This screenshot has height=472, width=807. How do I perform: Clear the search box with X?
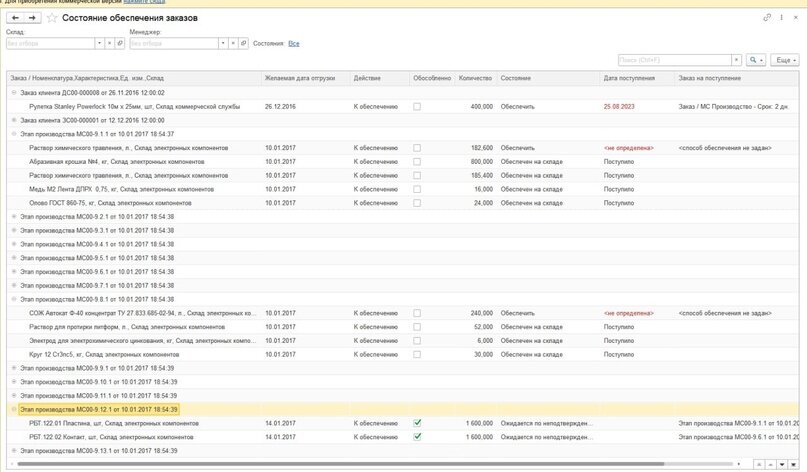[x=736, y=60]
